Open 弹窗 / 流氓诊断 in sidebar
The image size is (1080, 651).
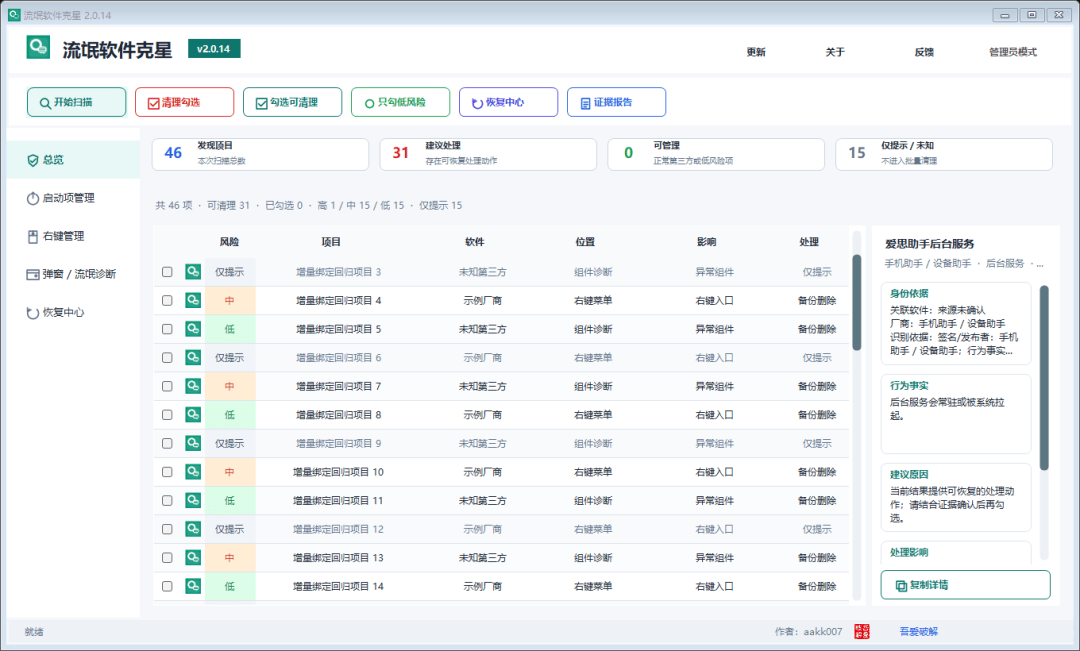74,274
